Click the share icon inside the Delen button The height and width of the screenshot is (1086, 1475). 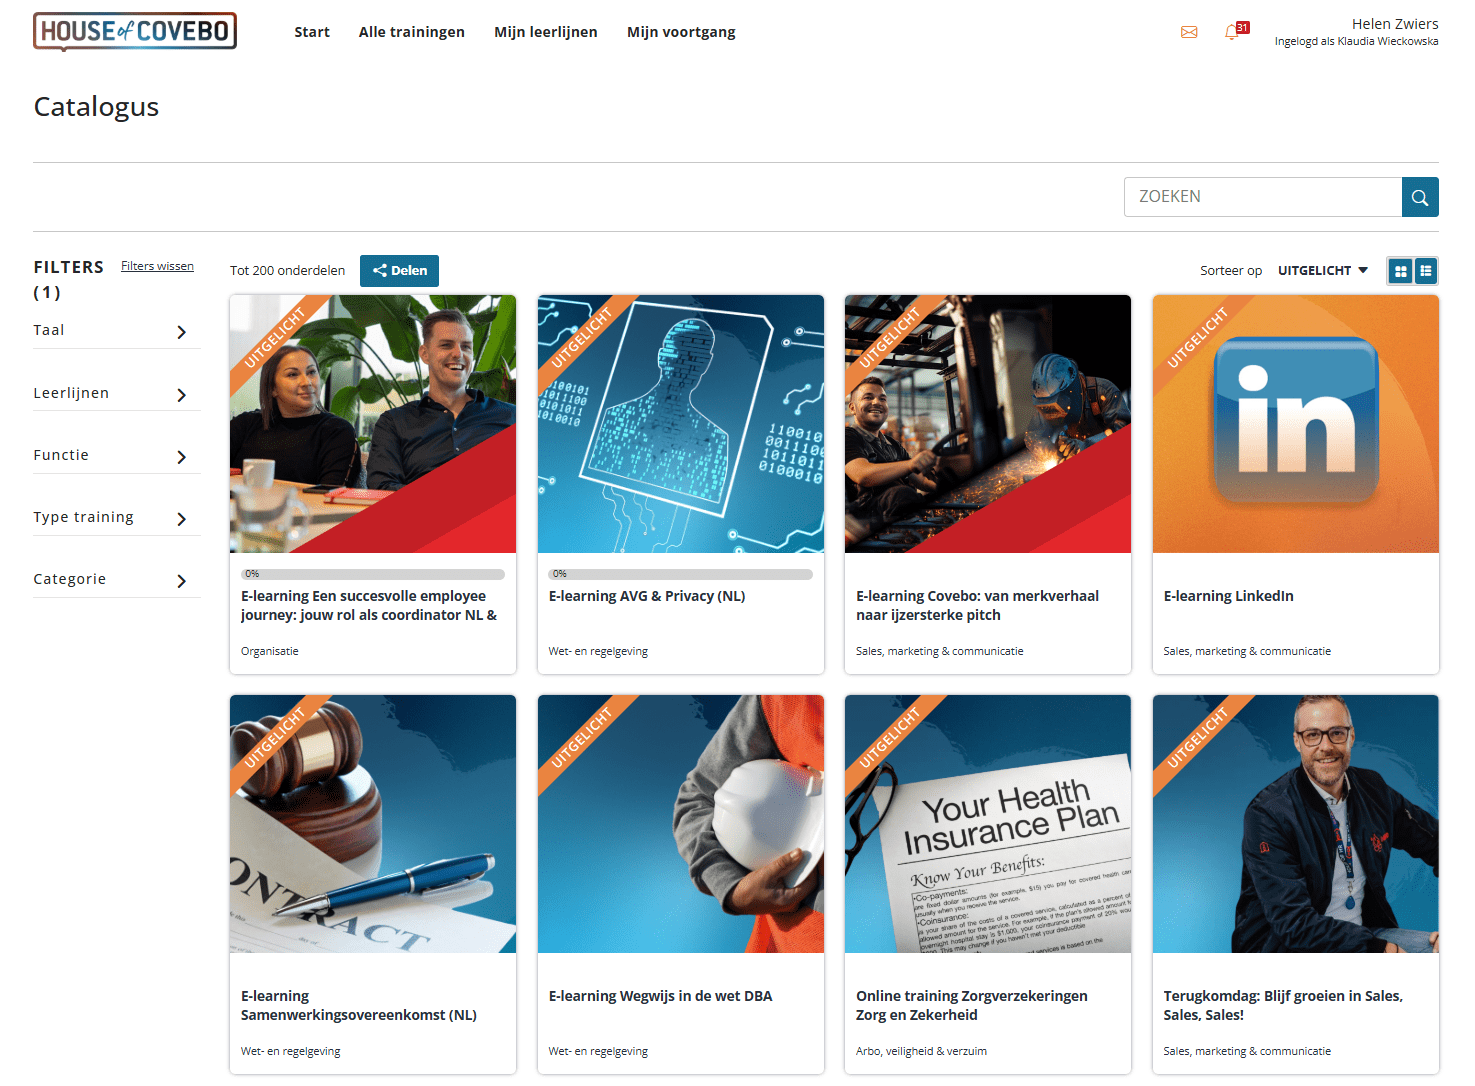pyautogui.click(x=381, y=270)
